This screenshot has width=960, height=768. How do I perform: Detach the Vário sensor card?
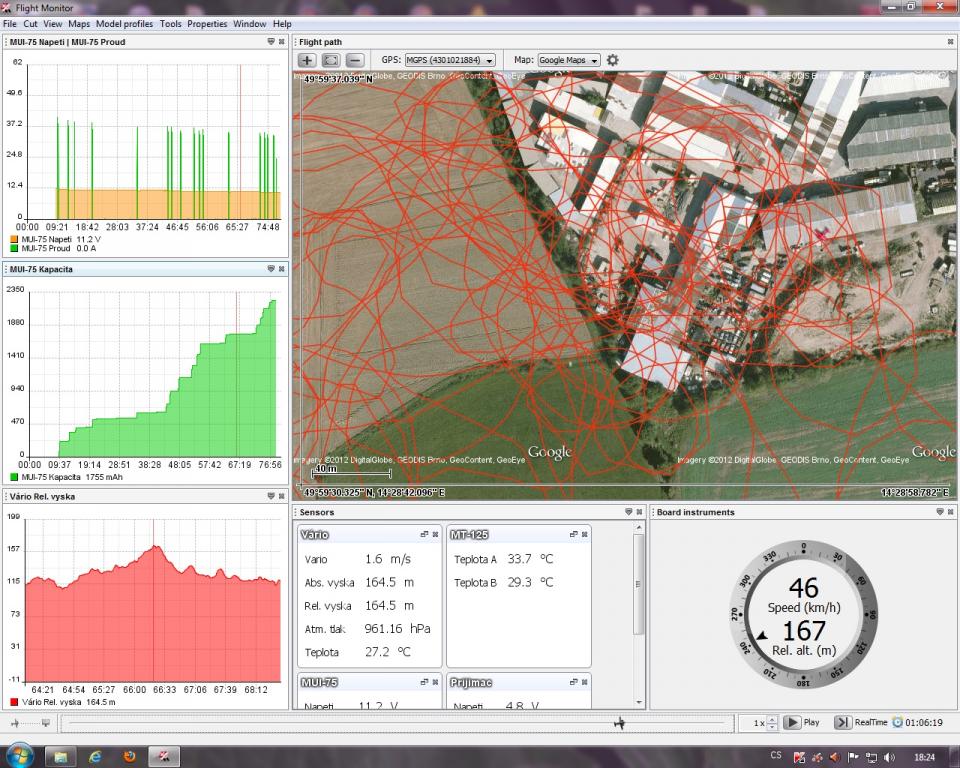pyautogui.click(x=424, y=535)
